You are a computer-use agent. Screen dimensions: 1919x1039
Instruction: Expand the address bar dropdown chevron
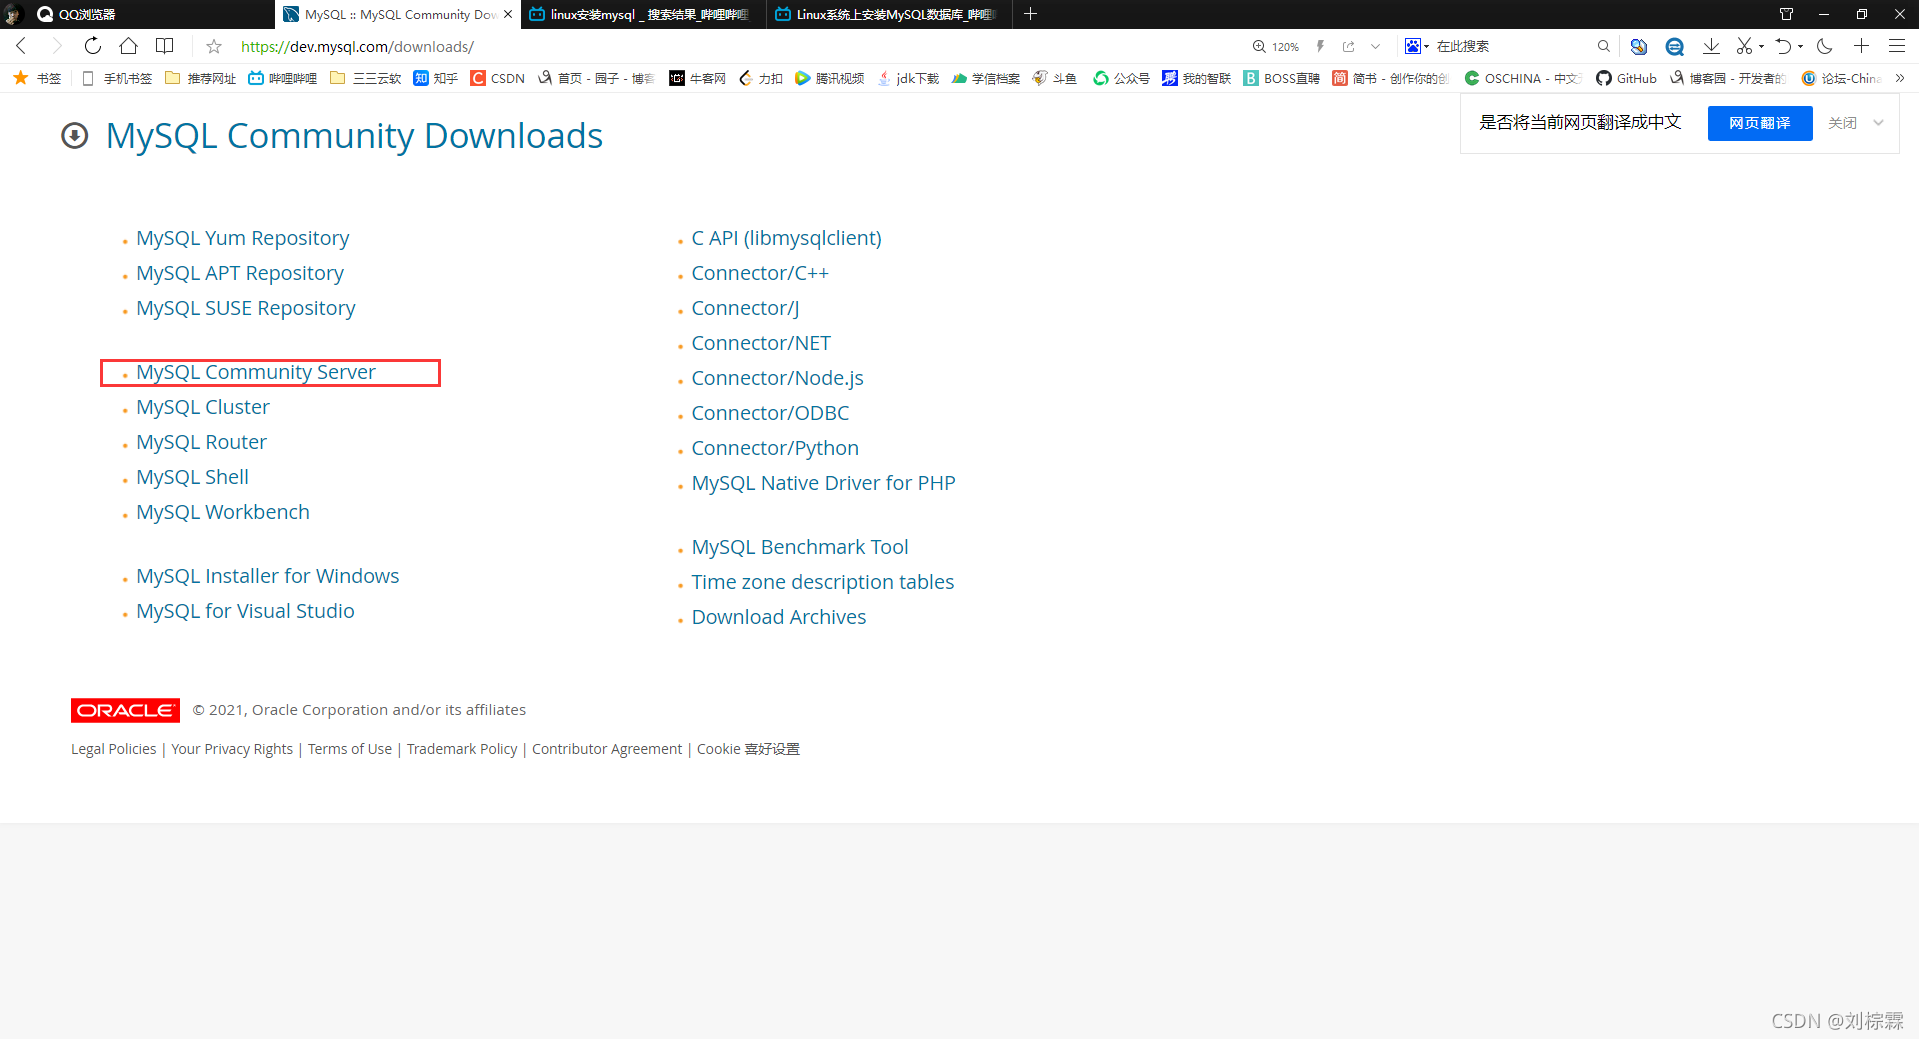[x=1375, y=46]
